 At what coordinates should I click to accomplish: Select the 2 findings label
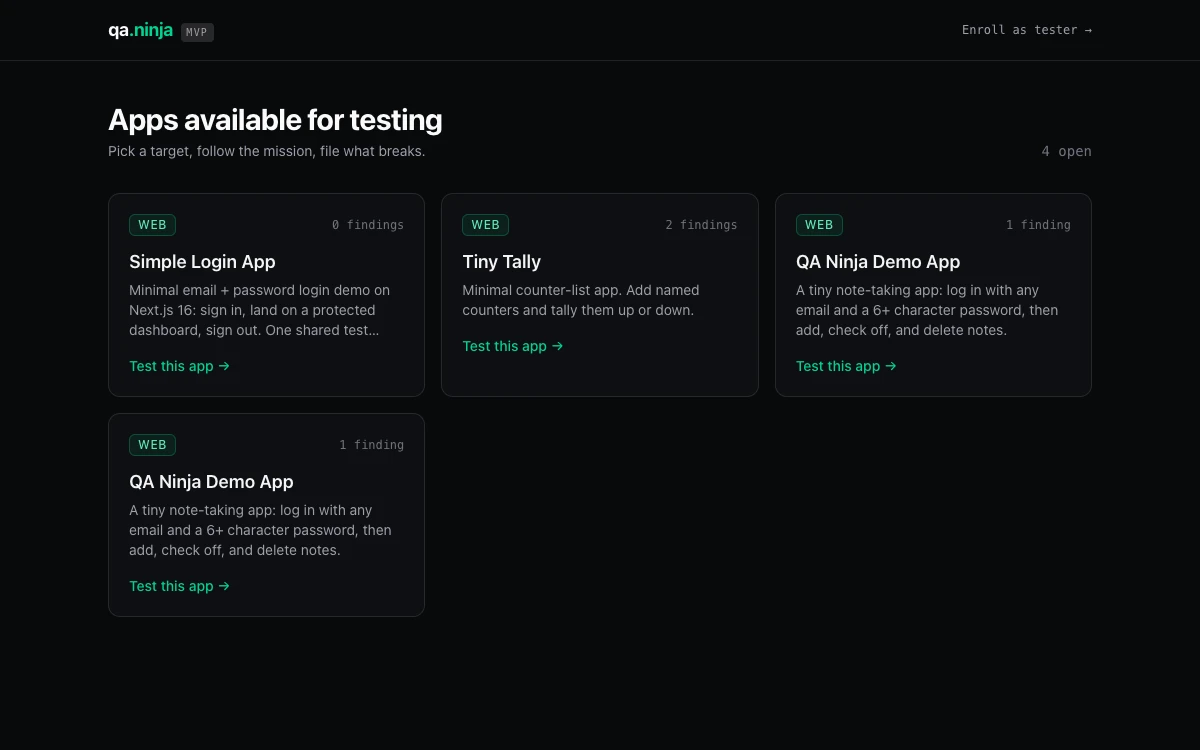pos(701,225)
